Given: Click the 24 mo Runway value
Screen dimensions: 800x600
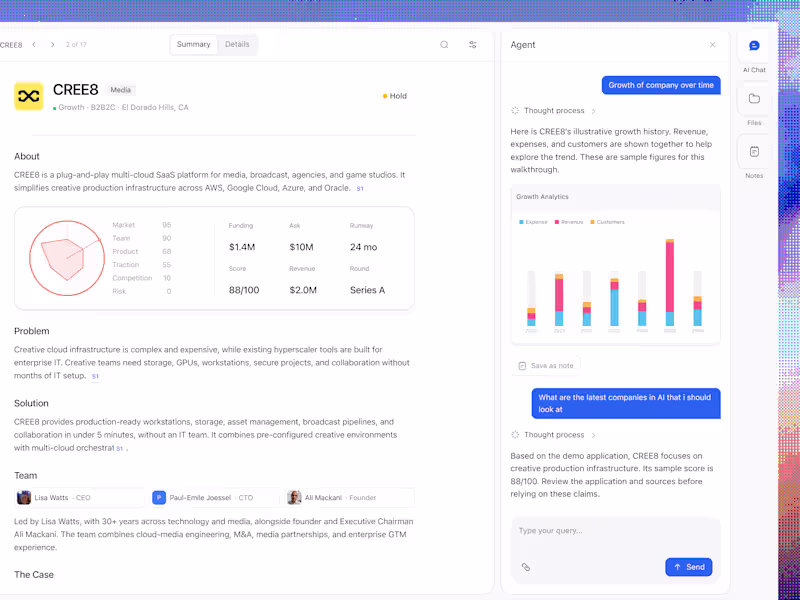Looking at the screenshot, I should click(x=363, y=247).
